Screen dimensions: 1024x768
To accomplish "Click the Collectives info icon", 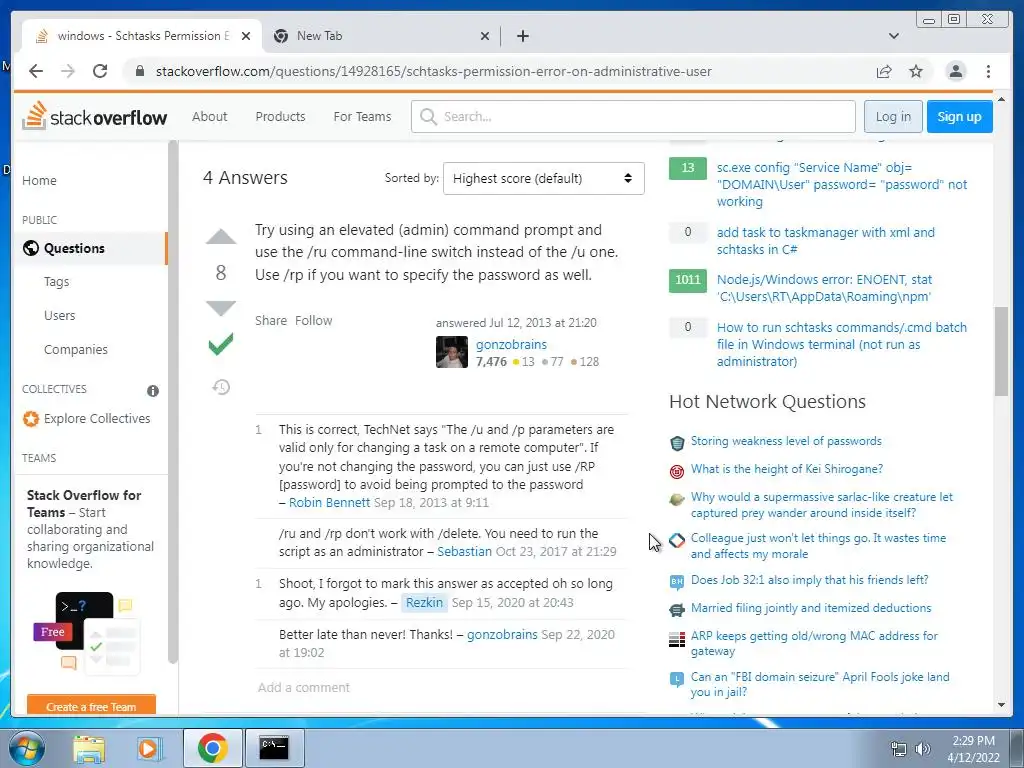I will coord(153,391).
